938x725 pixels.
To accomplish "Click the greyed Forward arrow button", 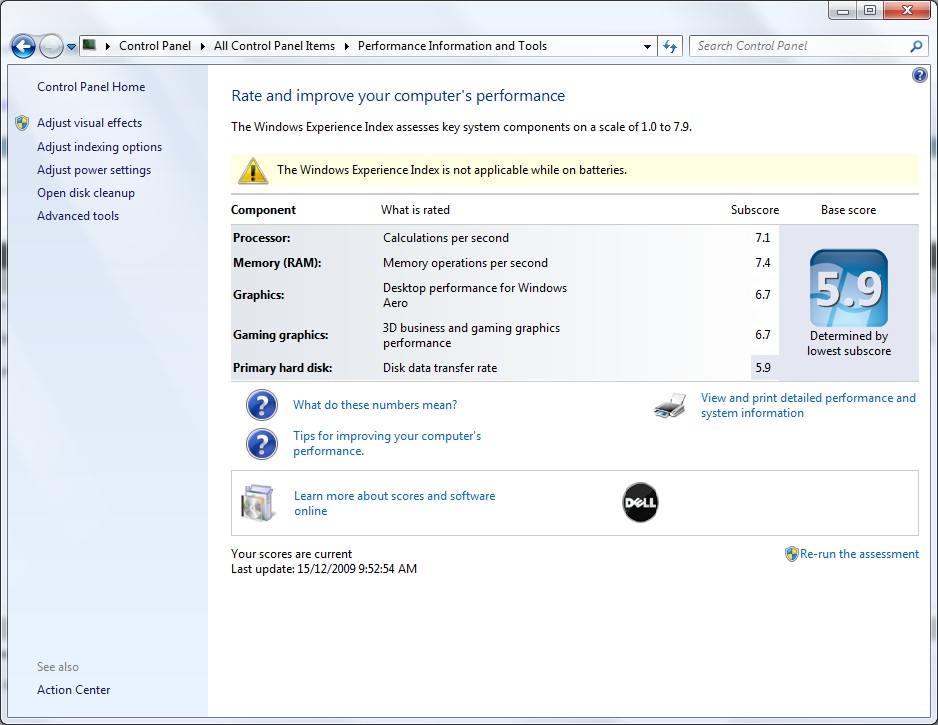I will (x=51, y=46).
